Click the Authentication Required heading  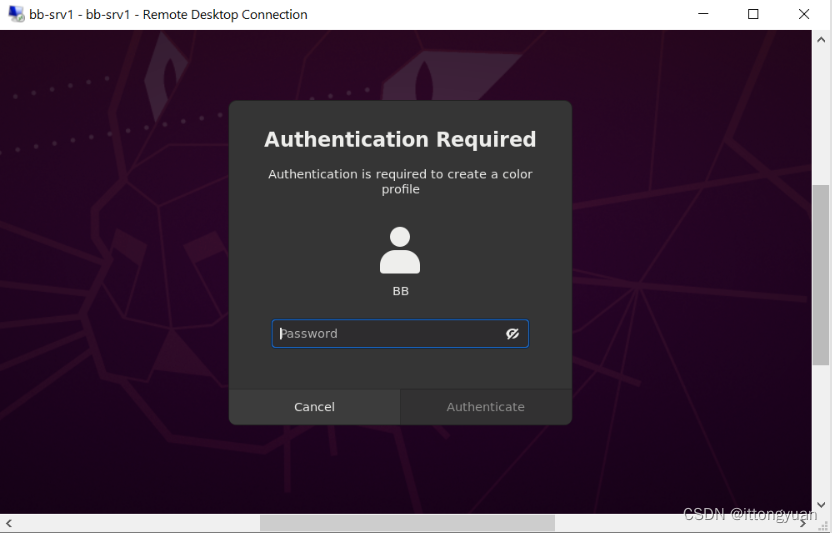pos(400,140)
